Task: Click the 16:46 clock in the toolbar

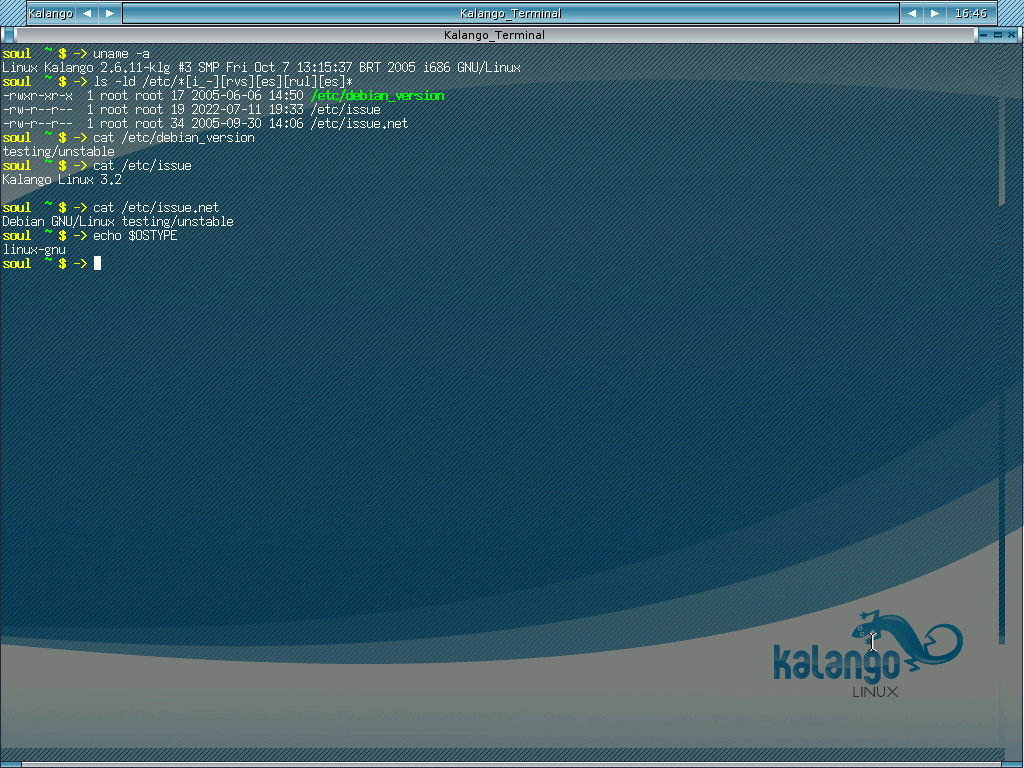Action: point(971,13)
